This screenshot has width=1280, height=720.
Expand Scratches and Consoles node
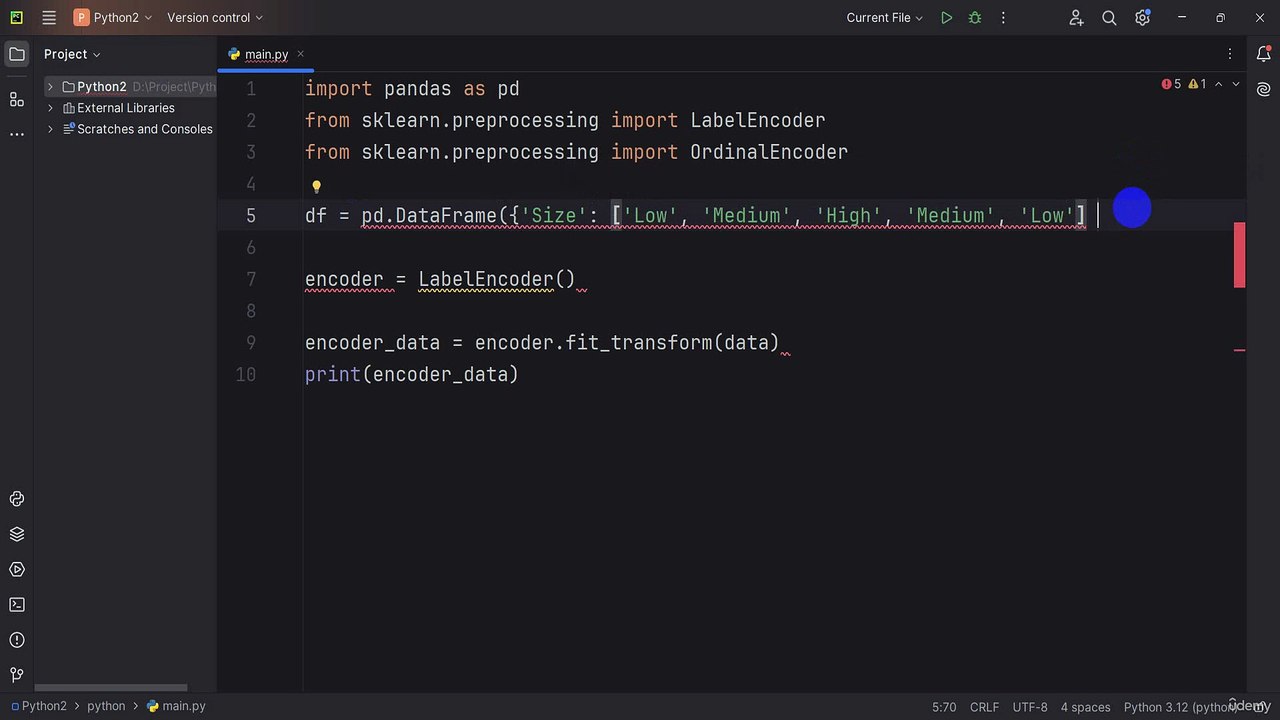[50, 129]
